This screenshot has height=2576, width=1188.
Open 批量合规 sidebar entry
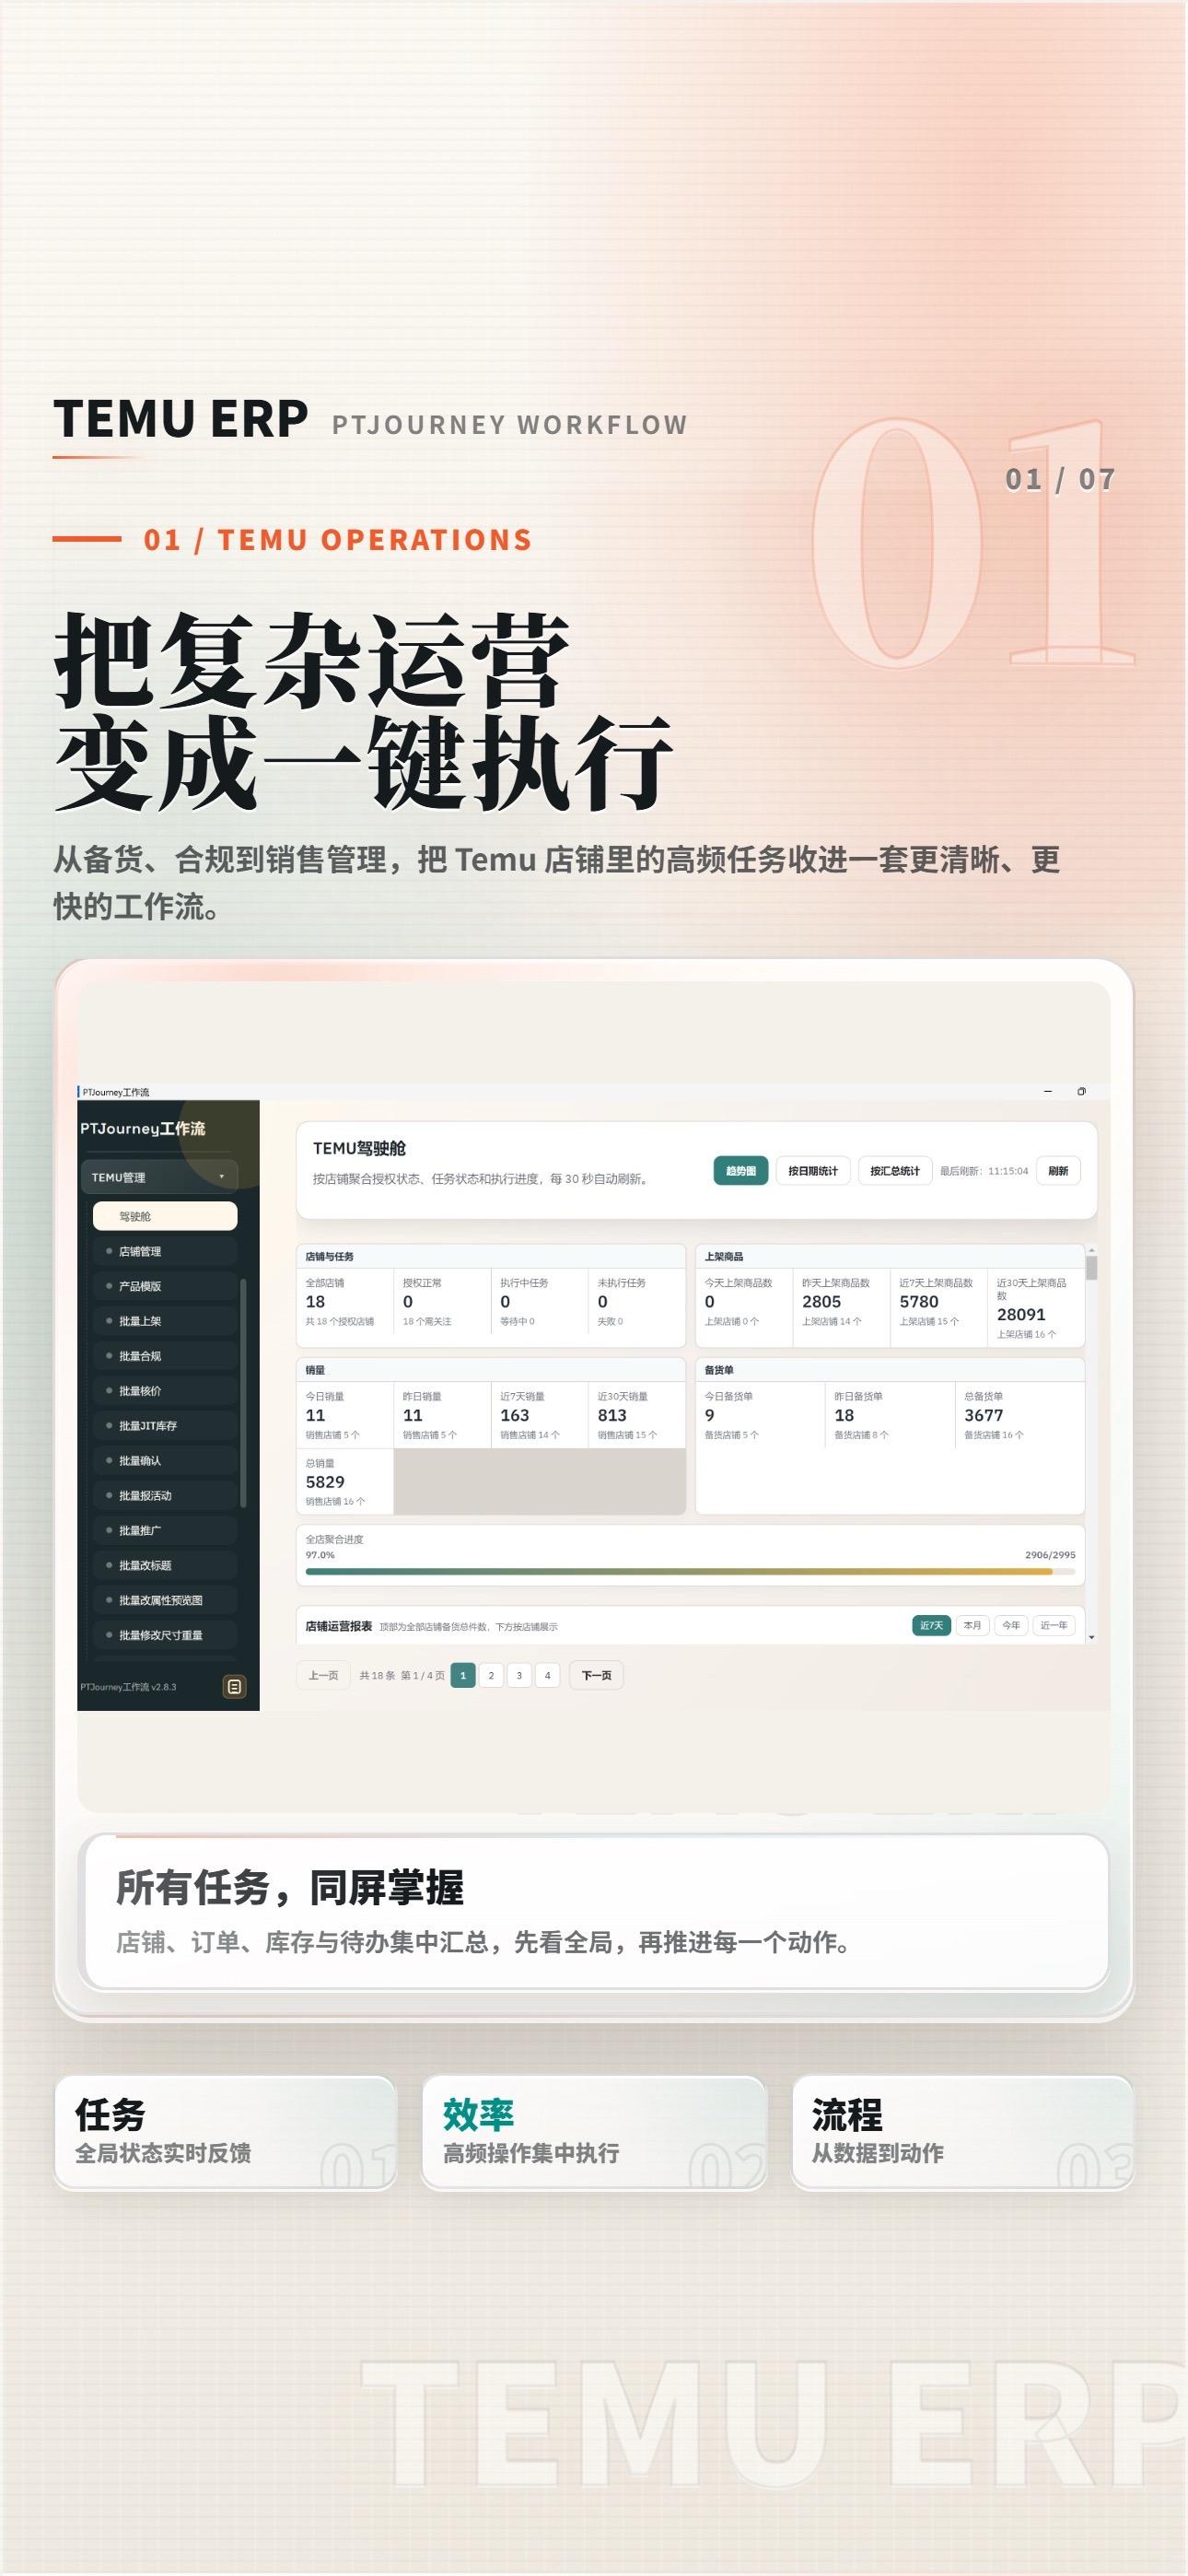click(x=165, y=1356)
